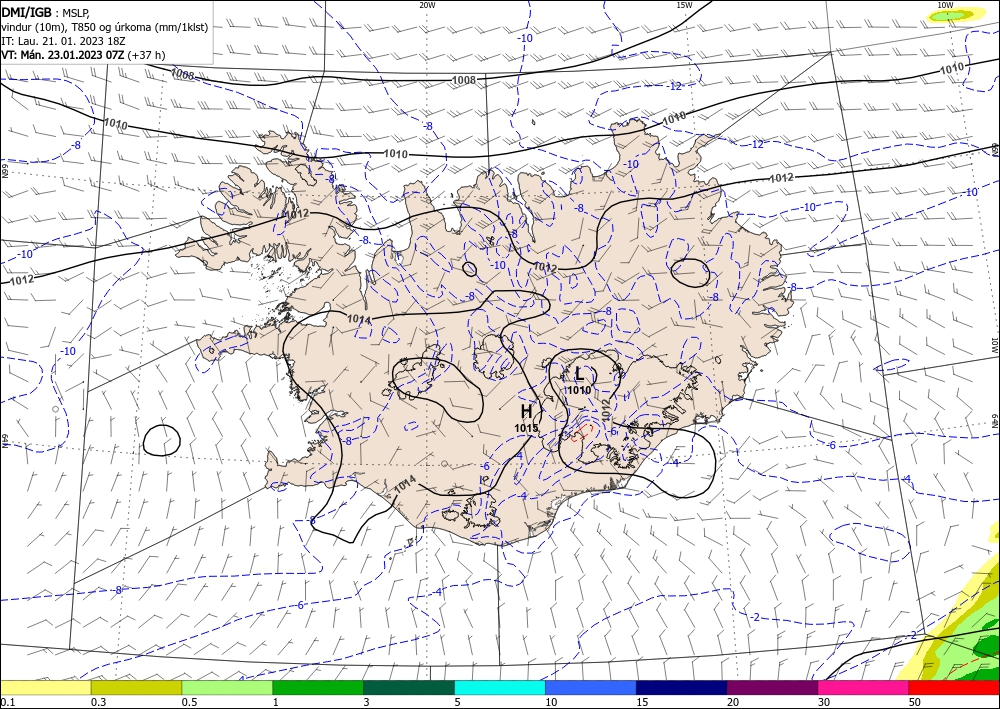Pick the cyan 5 mm legend swatch
1000x709 pixels.
tap(500, 688)
